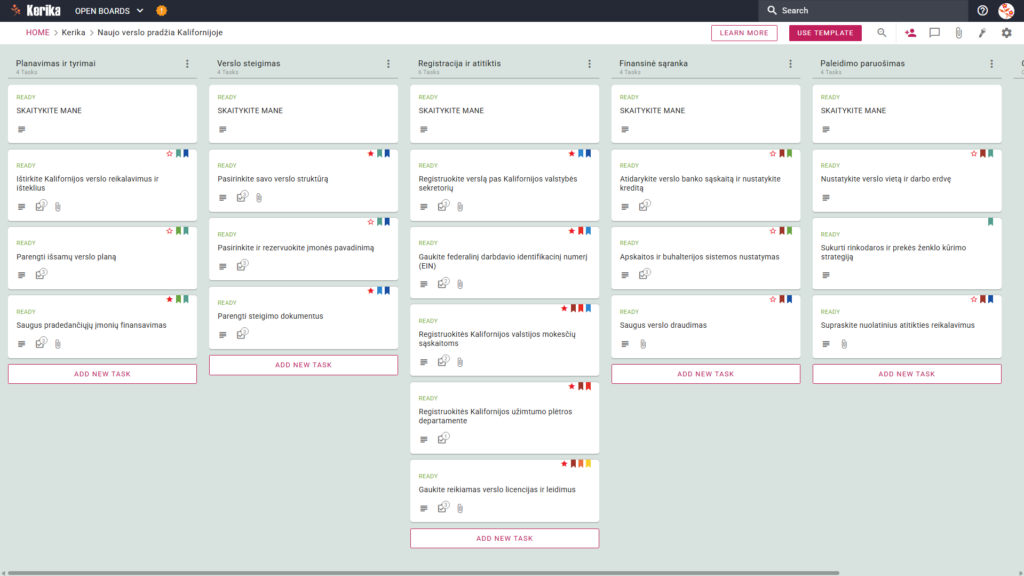Open board settings gear icon
Screen dimensions: 1024x576
point(1006,33)
